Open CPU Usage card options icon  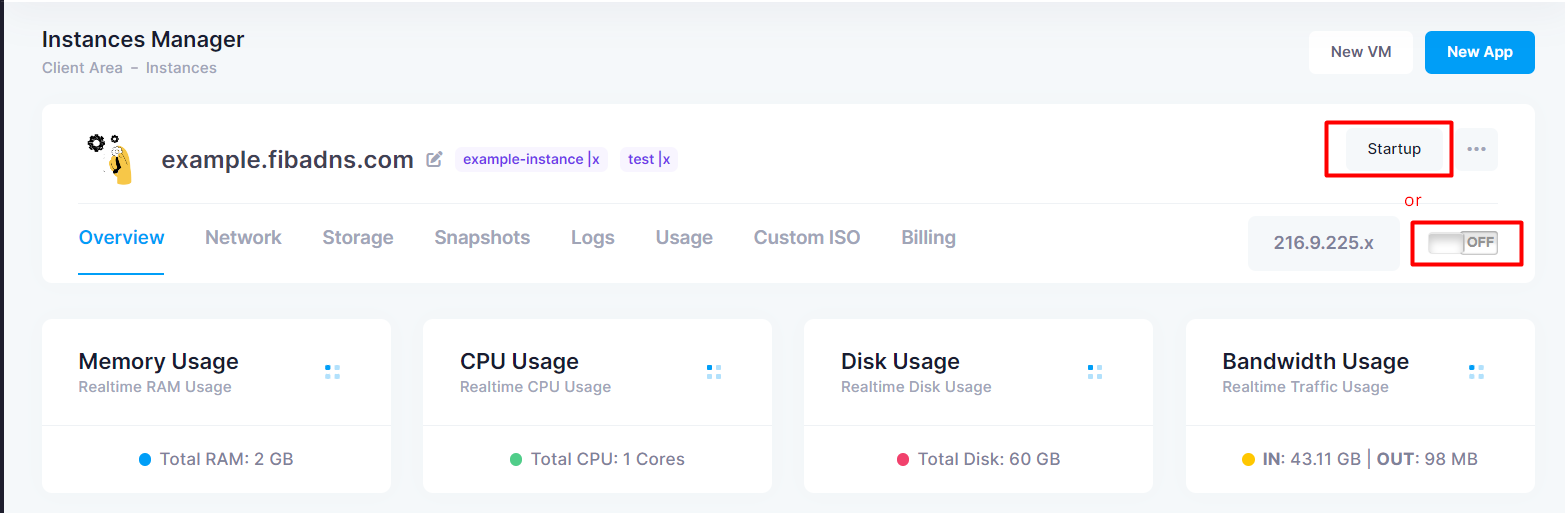714,372
